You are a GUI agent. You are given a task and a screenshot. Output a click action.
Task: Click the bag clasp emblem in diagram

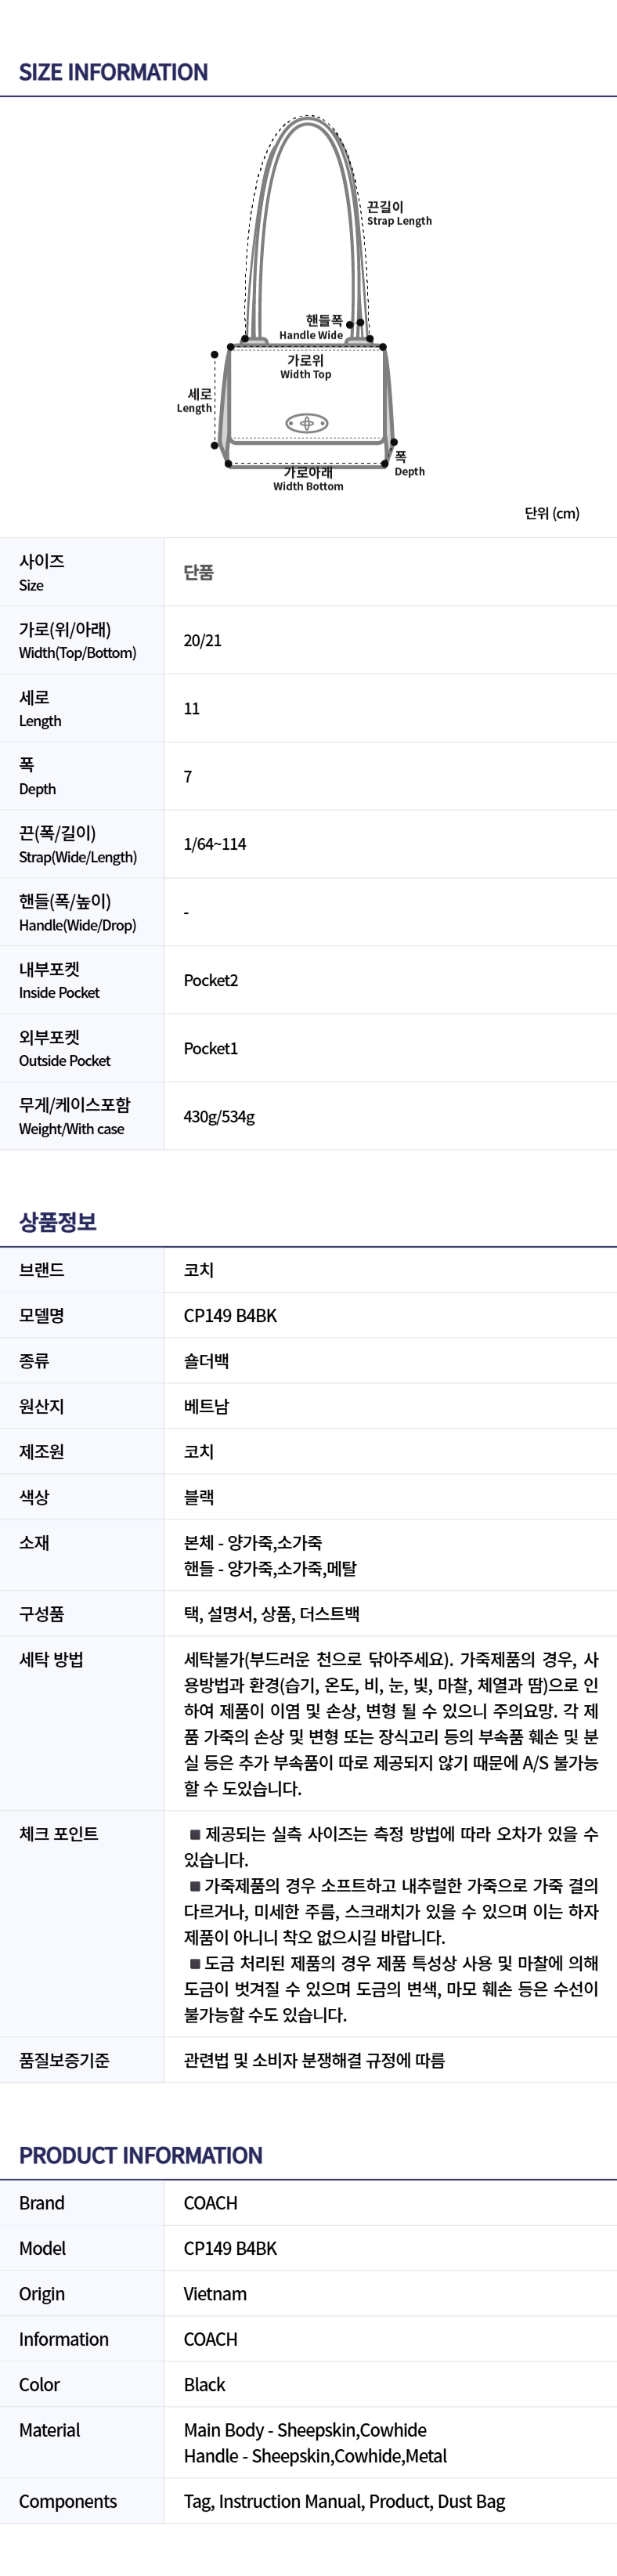(307, 423)
